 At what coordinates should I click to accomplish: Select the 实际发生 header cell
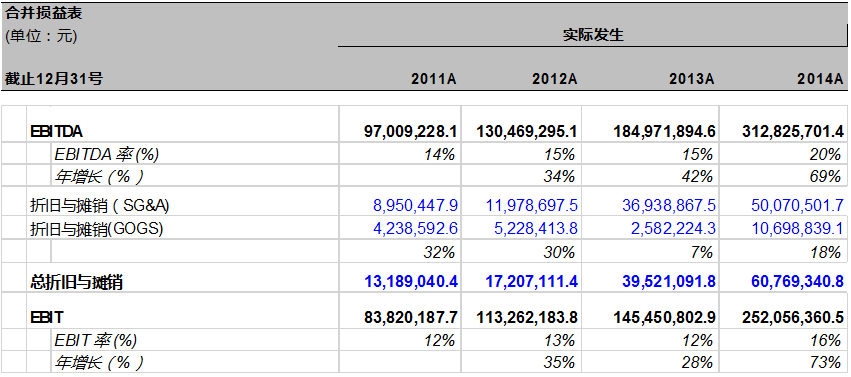pyautogui.click(x=593, y=36)
